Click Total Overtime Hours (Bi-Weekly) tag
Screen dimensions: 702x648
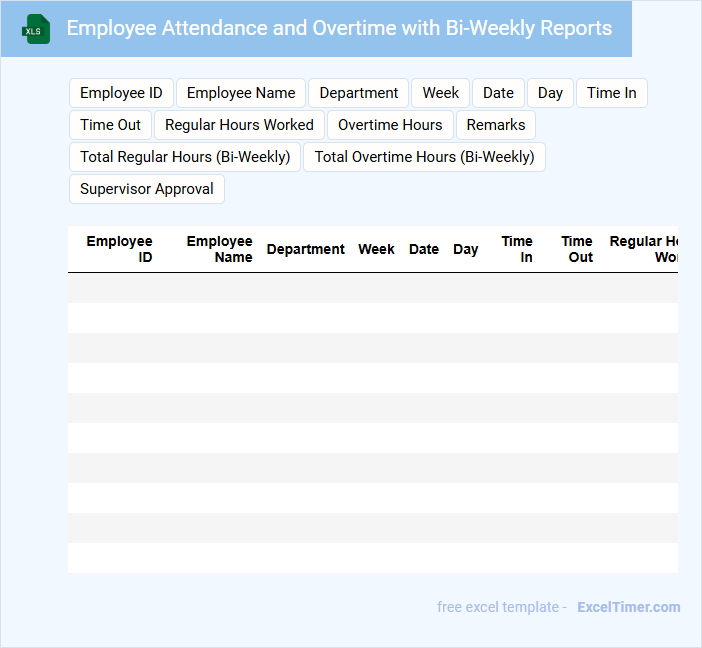point(424,157)
